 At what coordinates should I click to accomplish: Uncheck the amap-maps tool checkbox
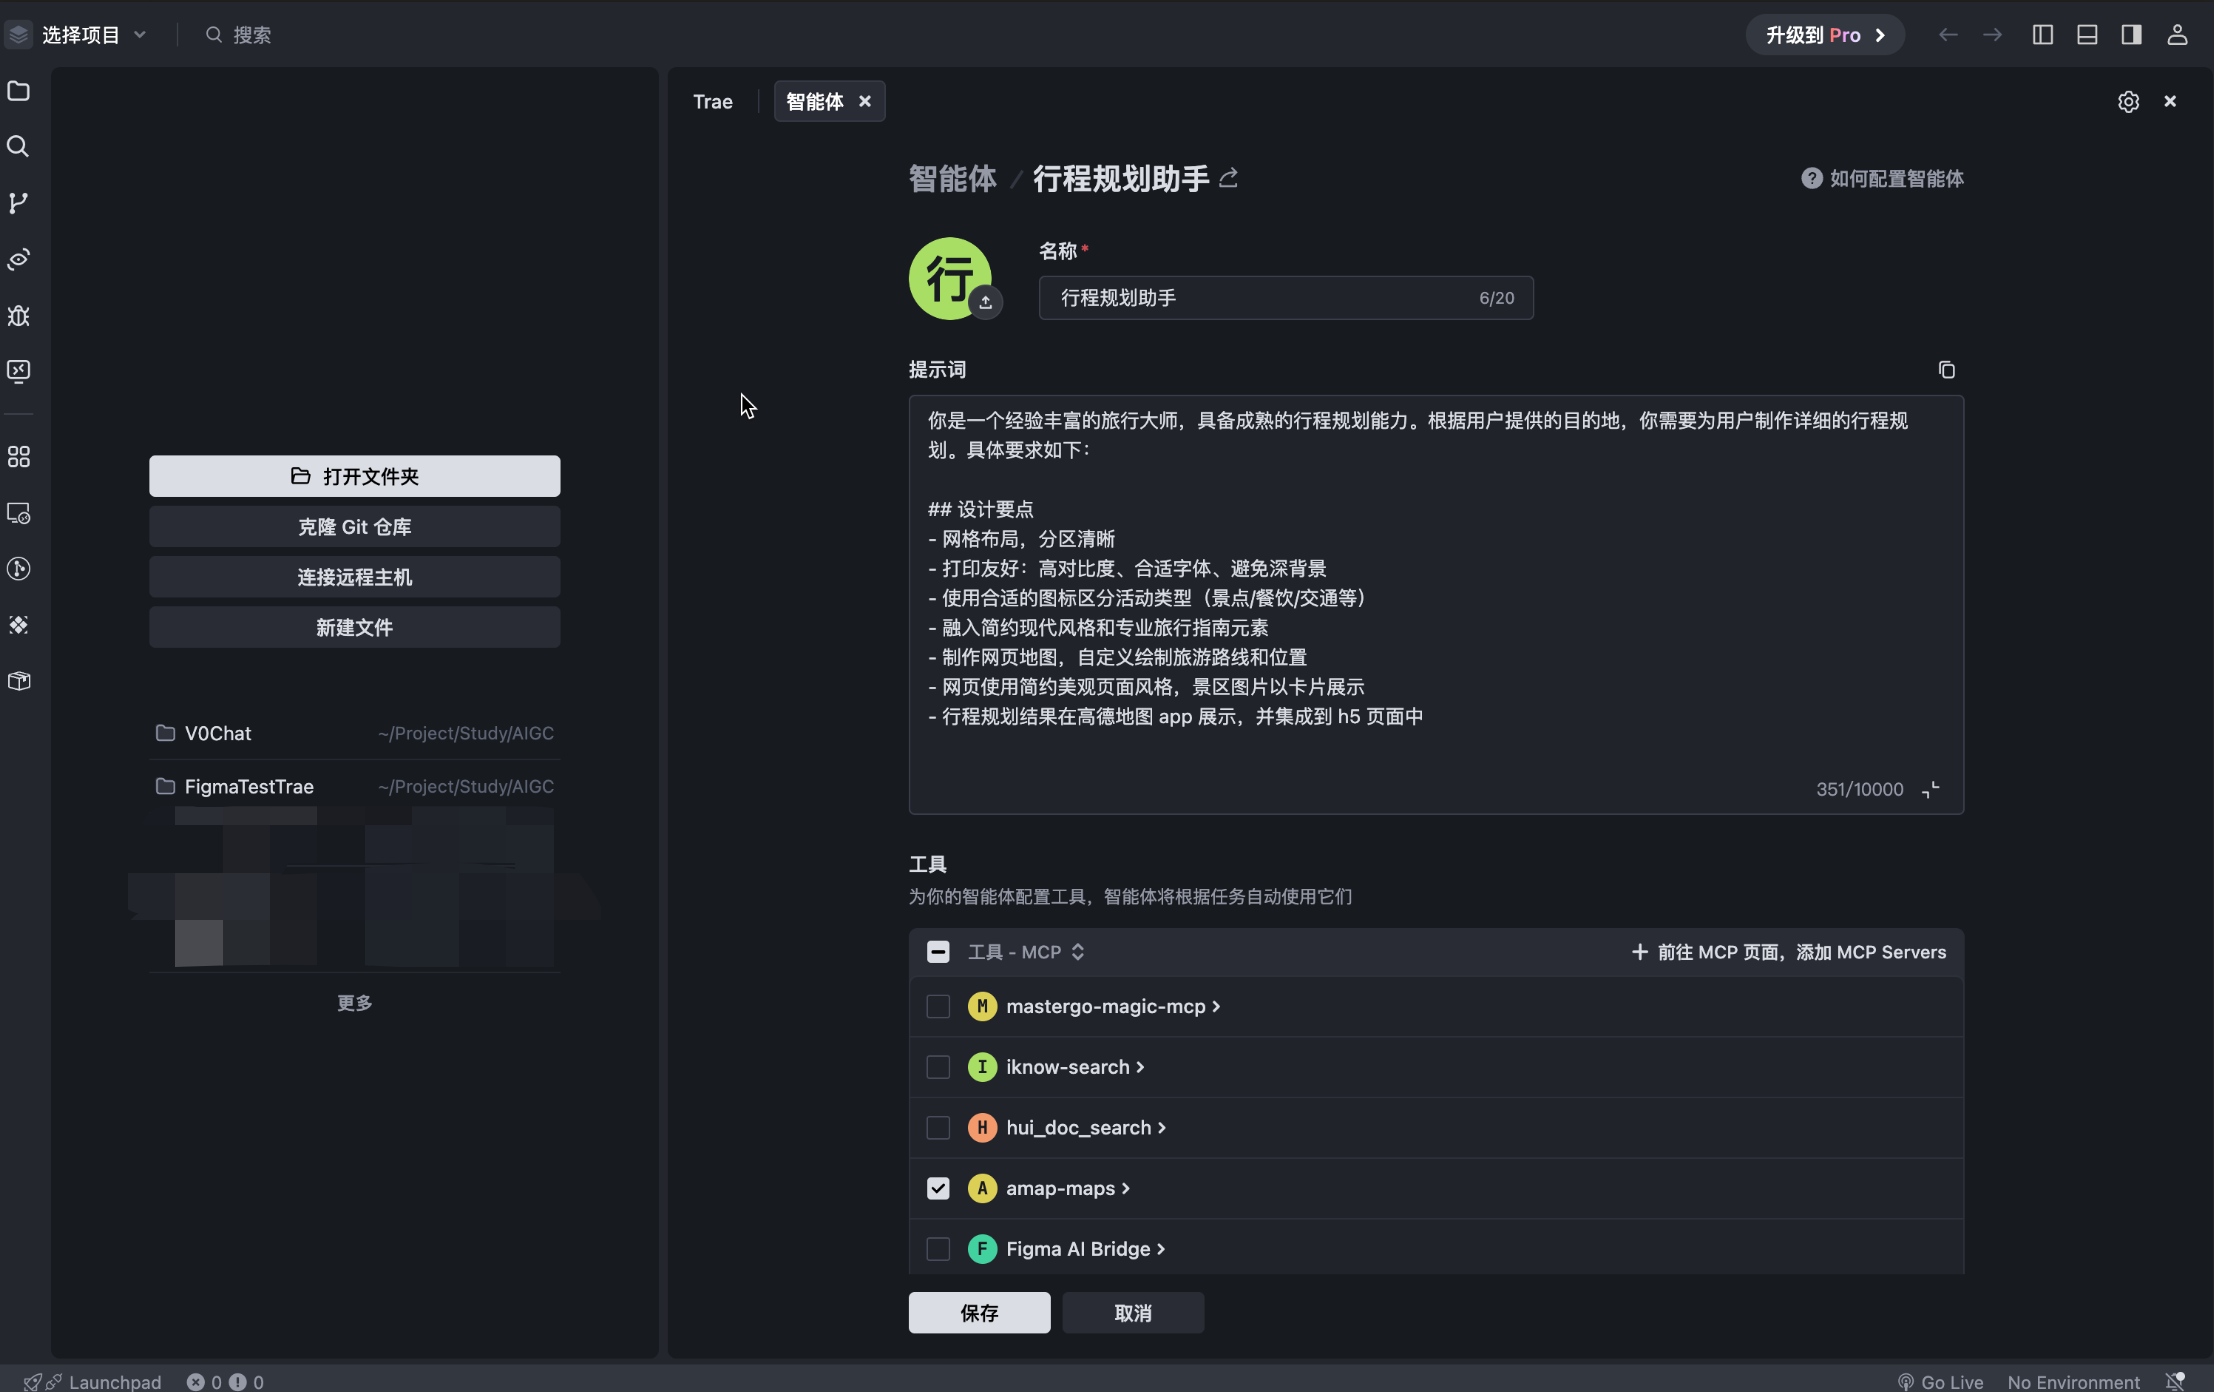point(938,1188)
